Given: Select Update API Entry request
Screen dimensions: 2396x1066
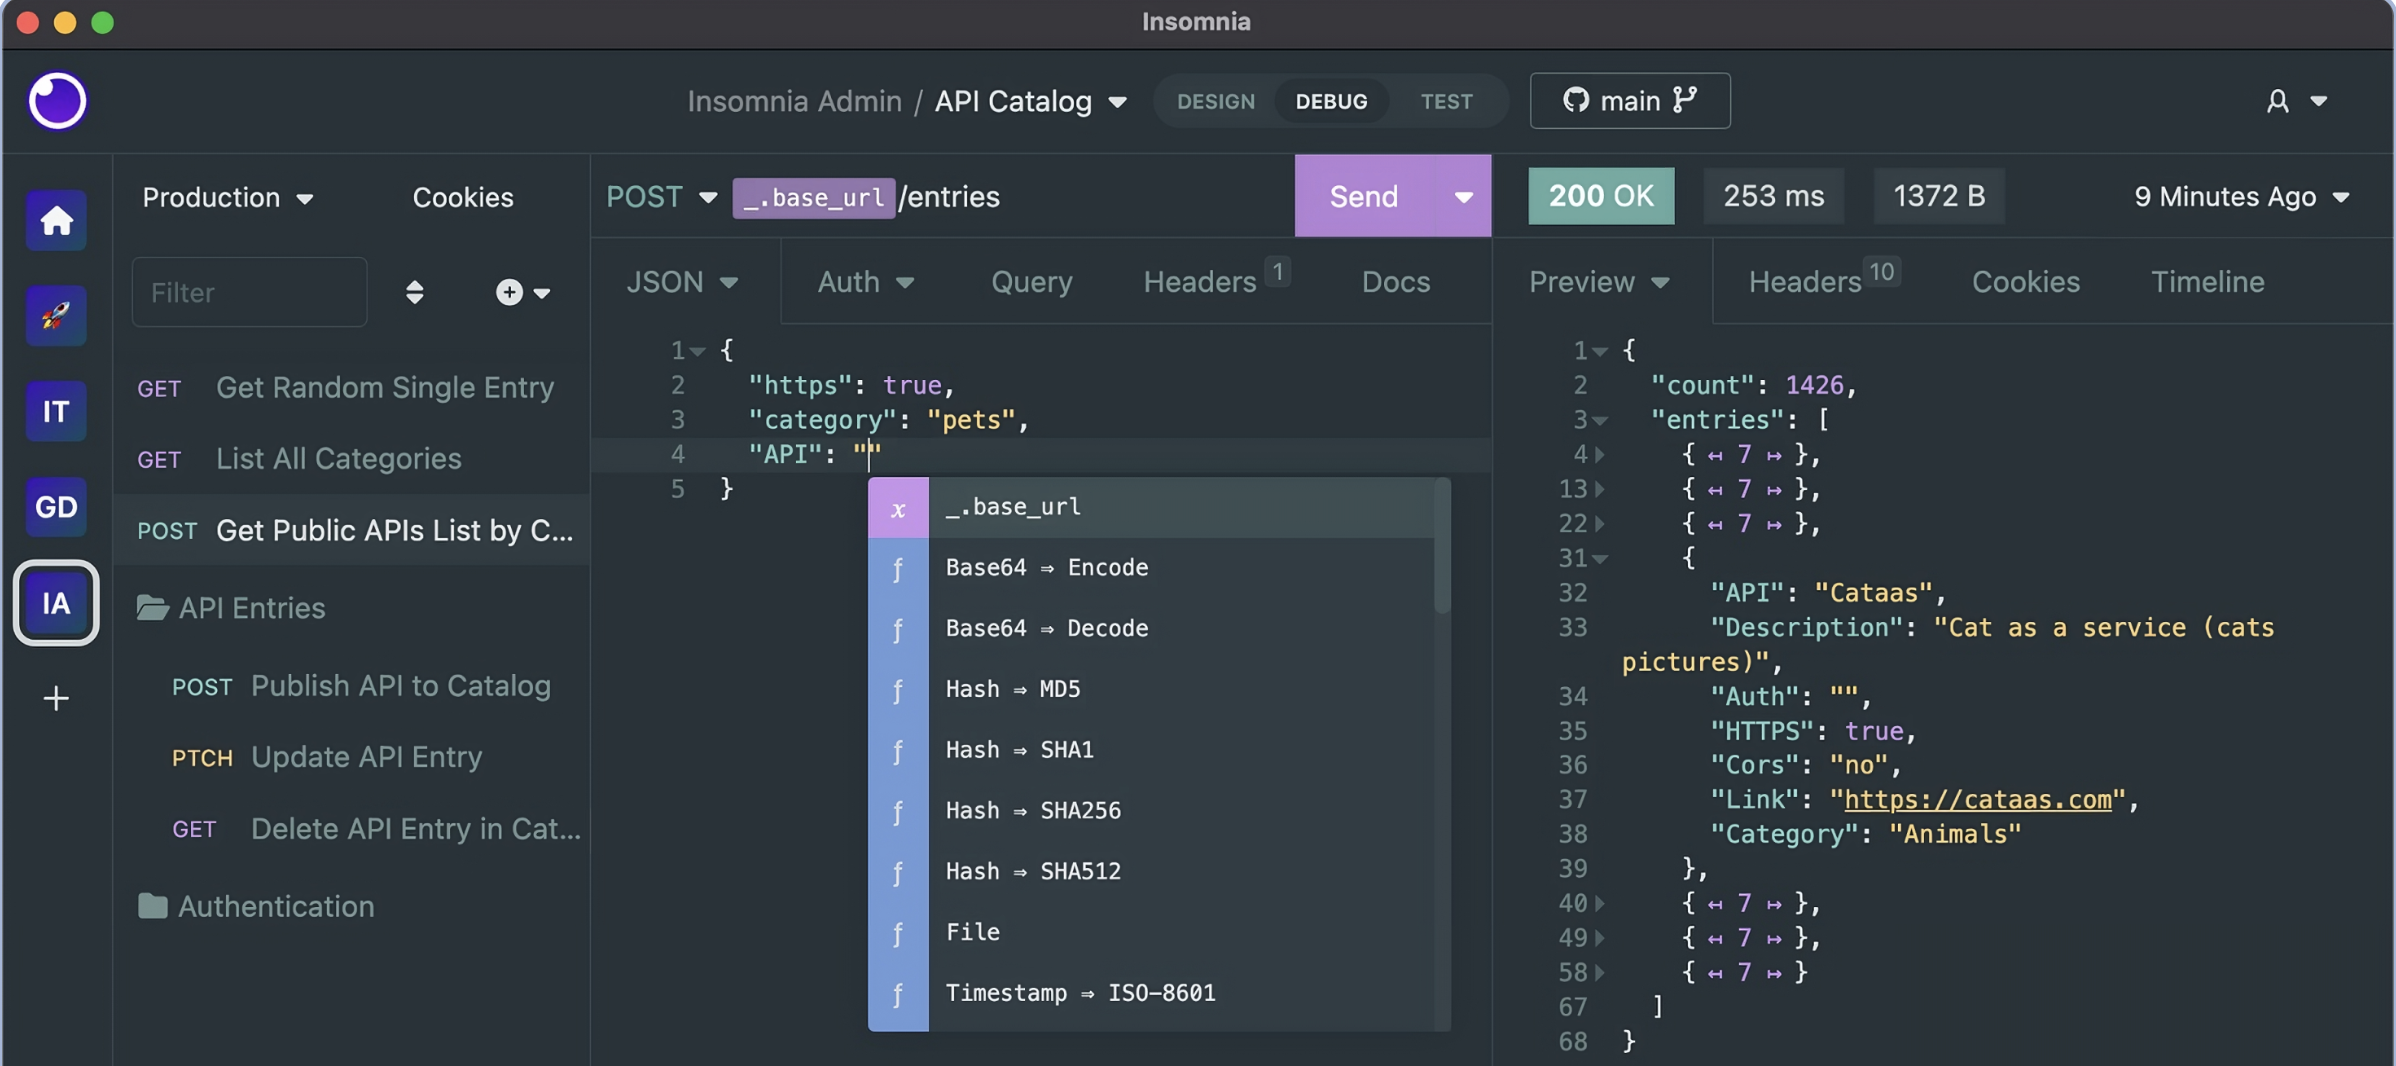Looking at the screenshot, I should (x=351, y=757).
